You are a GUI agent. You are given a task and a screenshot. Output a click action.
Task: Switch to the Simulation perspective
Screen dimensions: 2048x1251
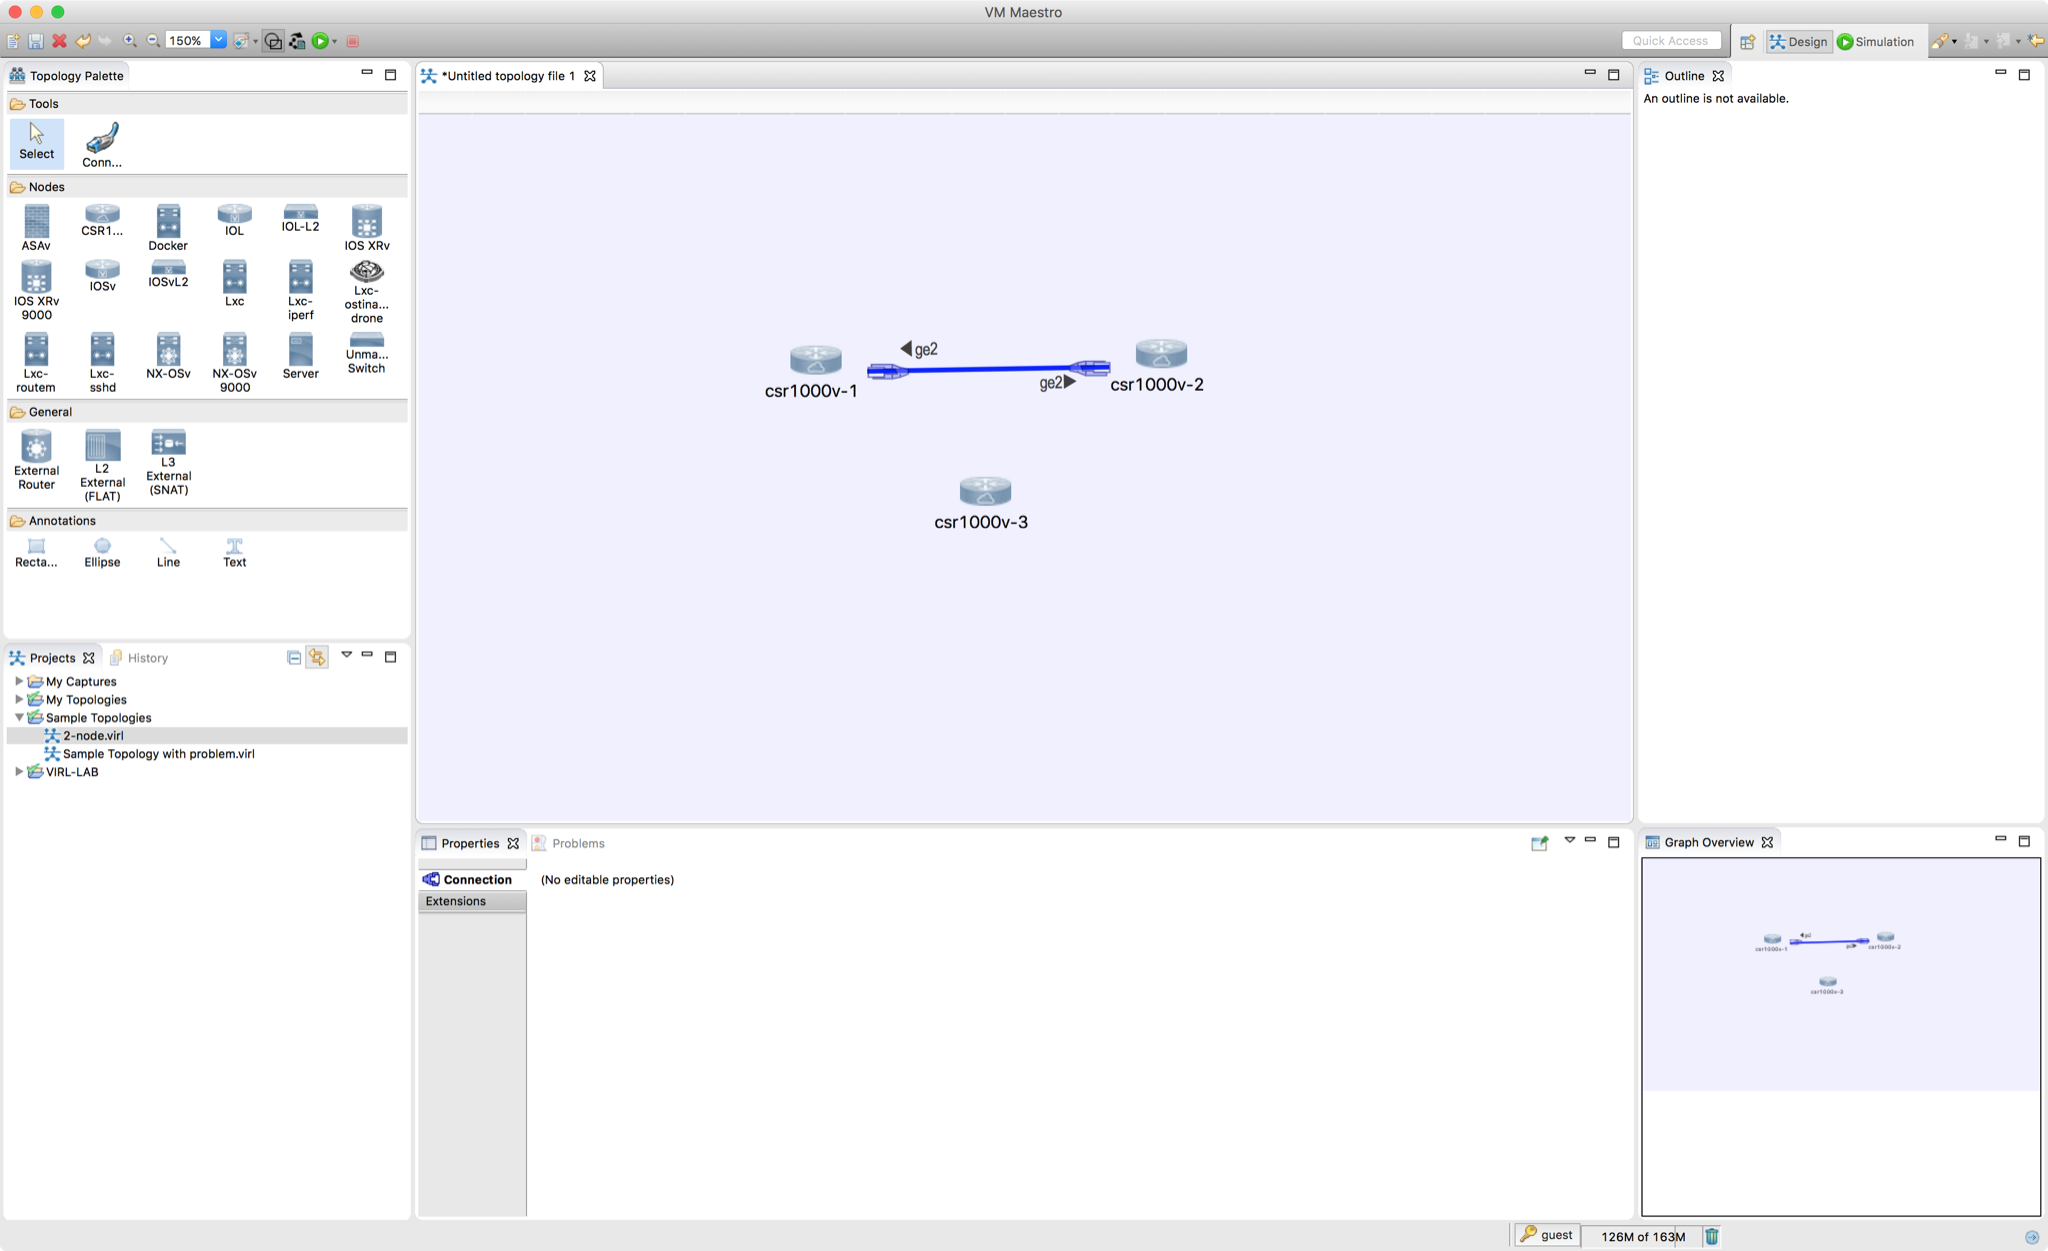[x=1878, y=41]
